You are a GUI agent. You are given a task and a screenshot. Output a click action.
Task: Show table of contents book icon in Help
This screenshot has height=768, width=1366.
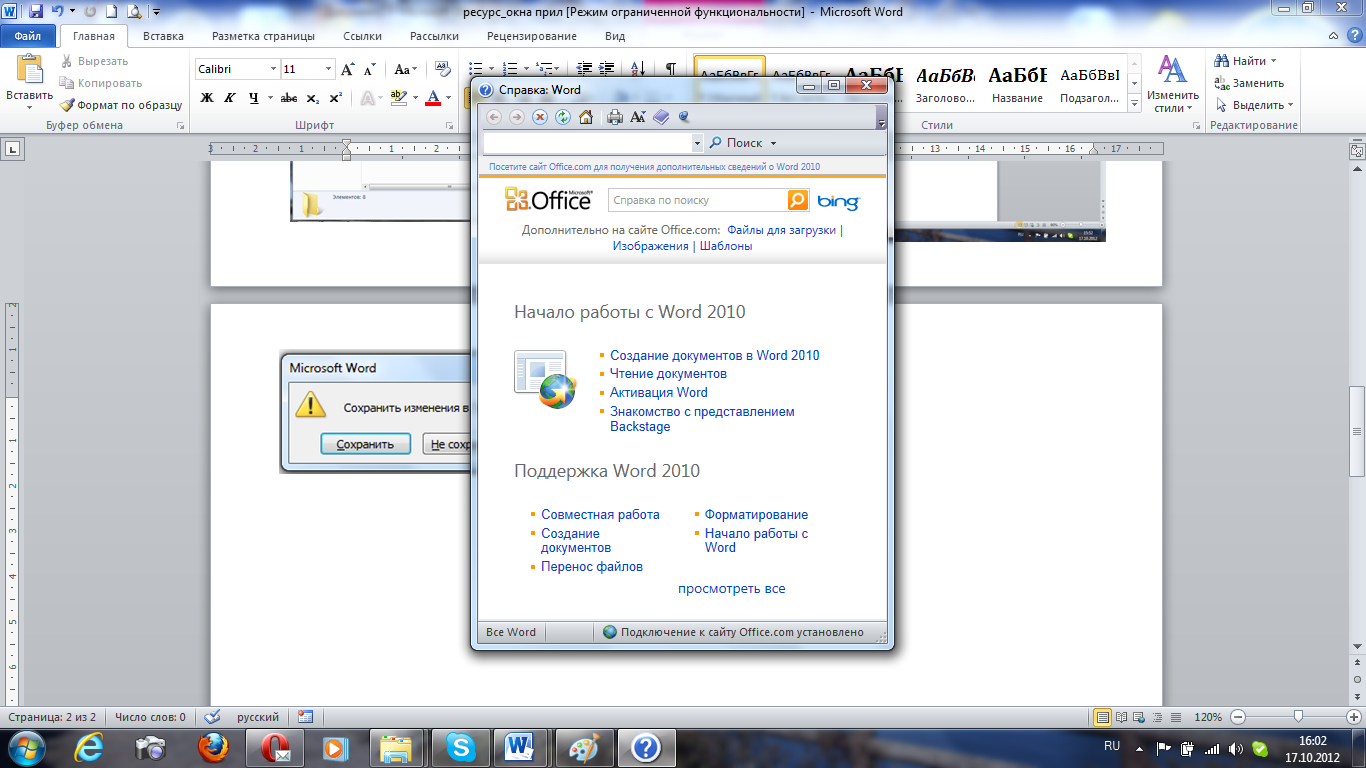click(x=661, y=117)
